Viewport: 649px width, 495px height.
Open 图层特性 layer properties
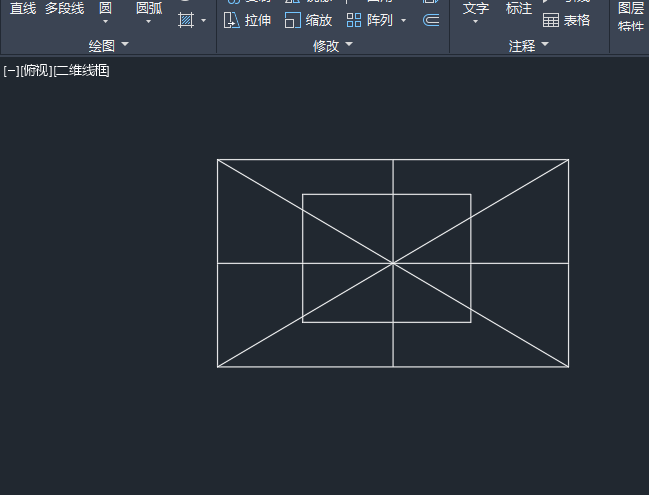click(631, 17)
